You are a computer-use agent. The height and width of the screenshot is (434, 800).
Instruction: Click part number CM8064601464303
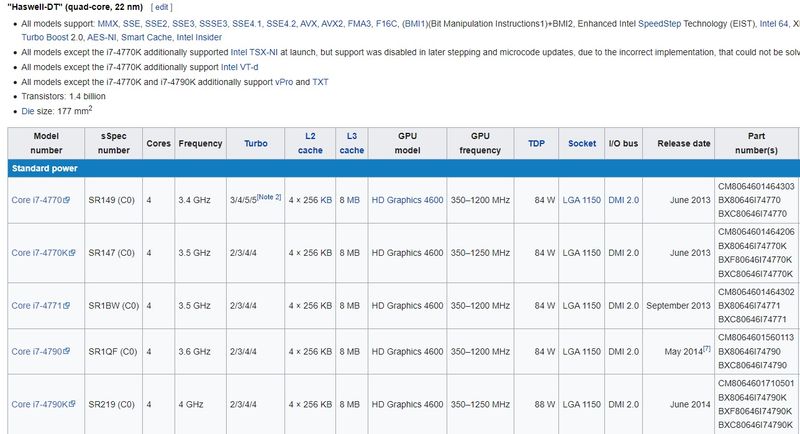[x=756, y=186]
